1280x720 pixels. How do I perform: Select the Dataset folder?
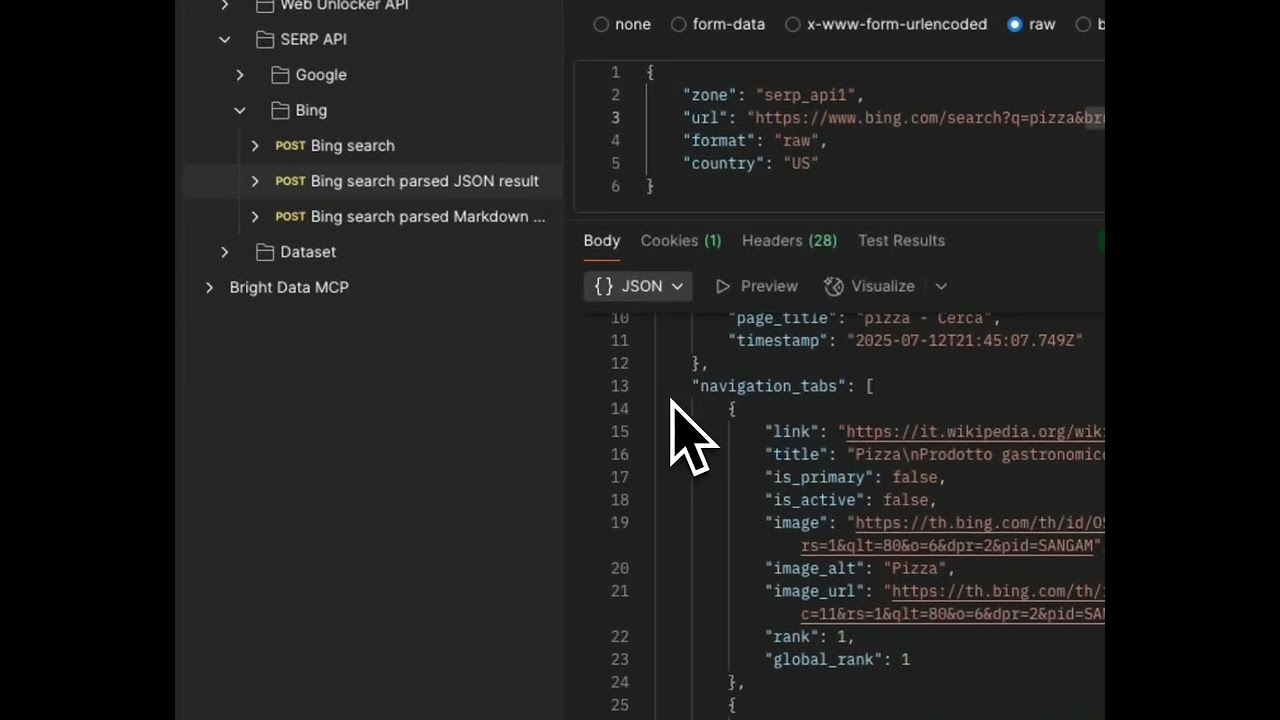click(308, 252)
